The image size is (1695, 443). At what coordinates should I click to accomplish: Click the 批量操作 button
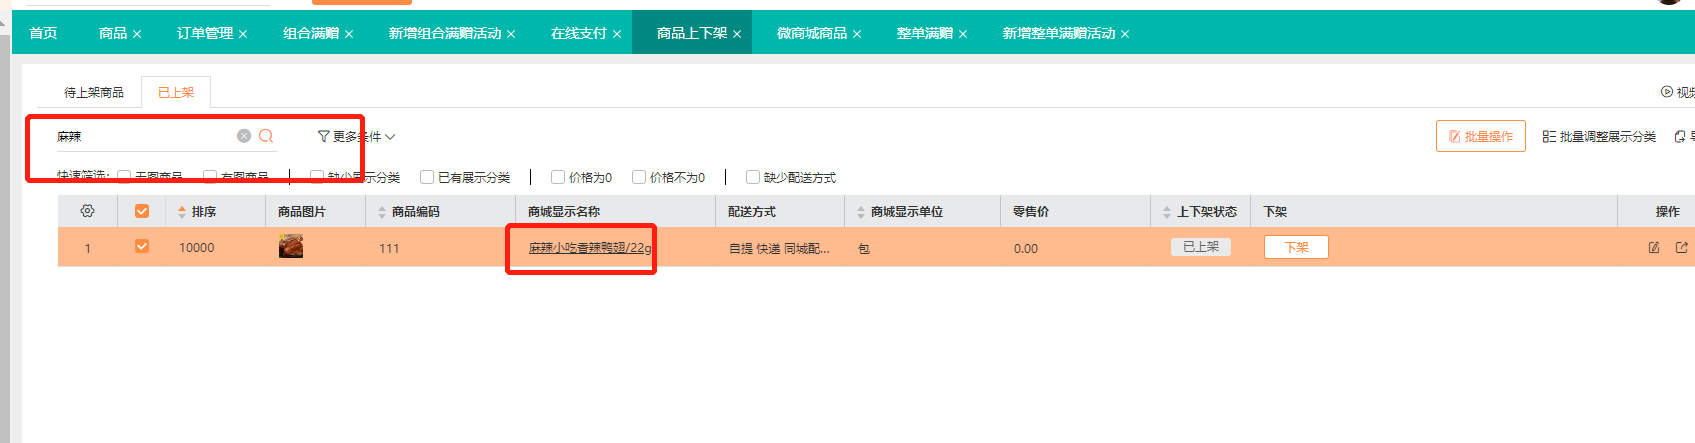click(x=1481, y=136)
